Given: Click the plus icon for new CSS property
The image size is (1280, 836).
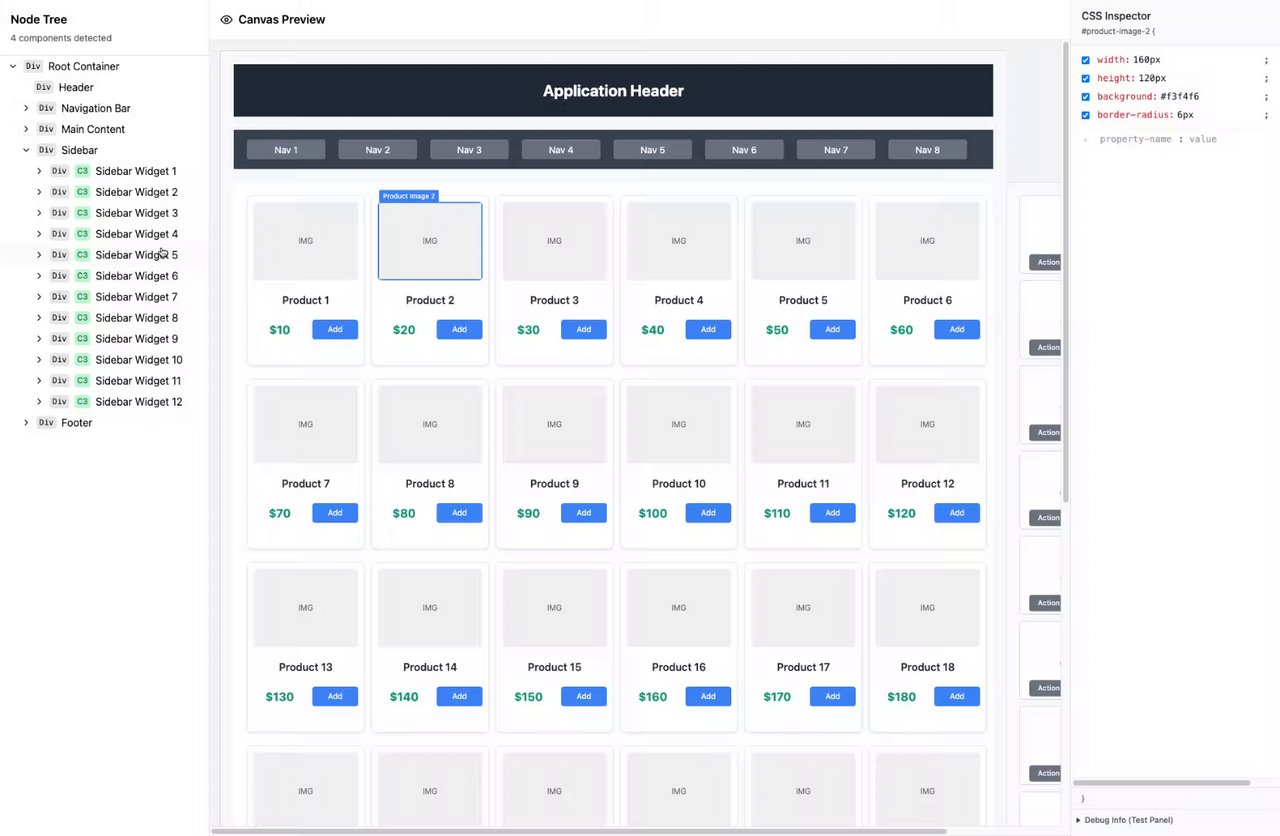Looking at the screenshot, I should click(x=1086, y=140).
